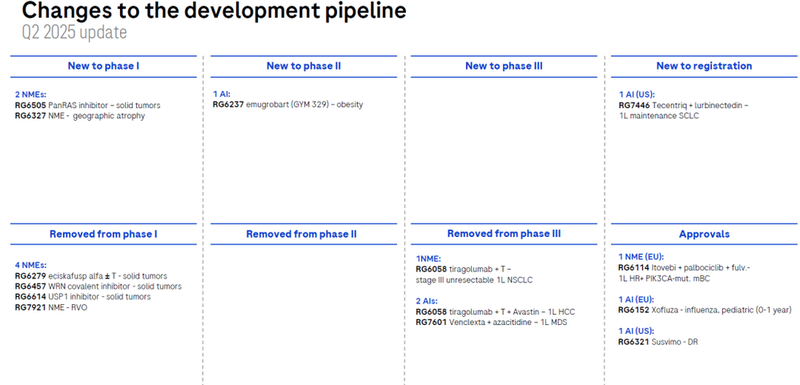Click the 'New to phase II' header
This screenshot has width=800, height=385.
304,66
